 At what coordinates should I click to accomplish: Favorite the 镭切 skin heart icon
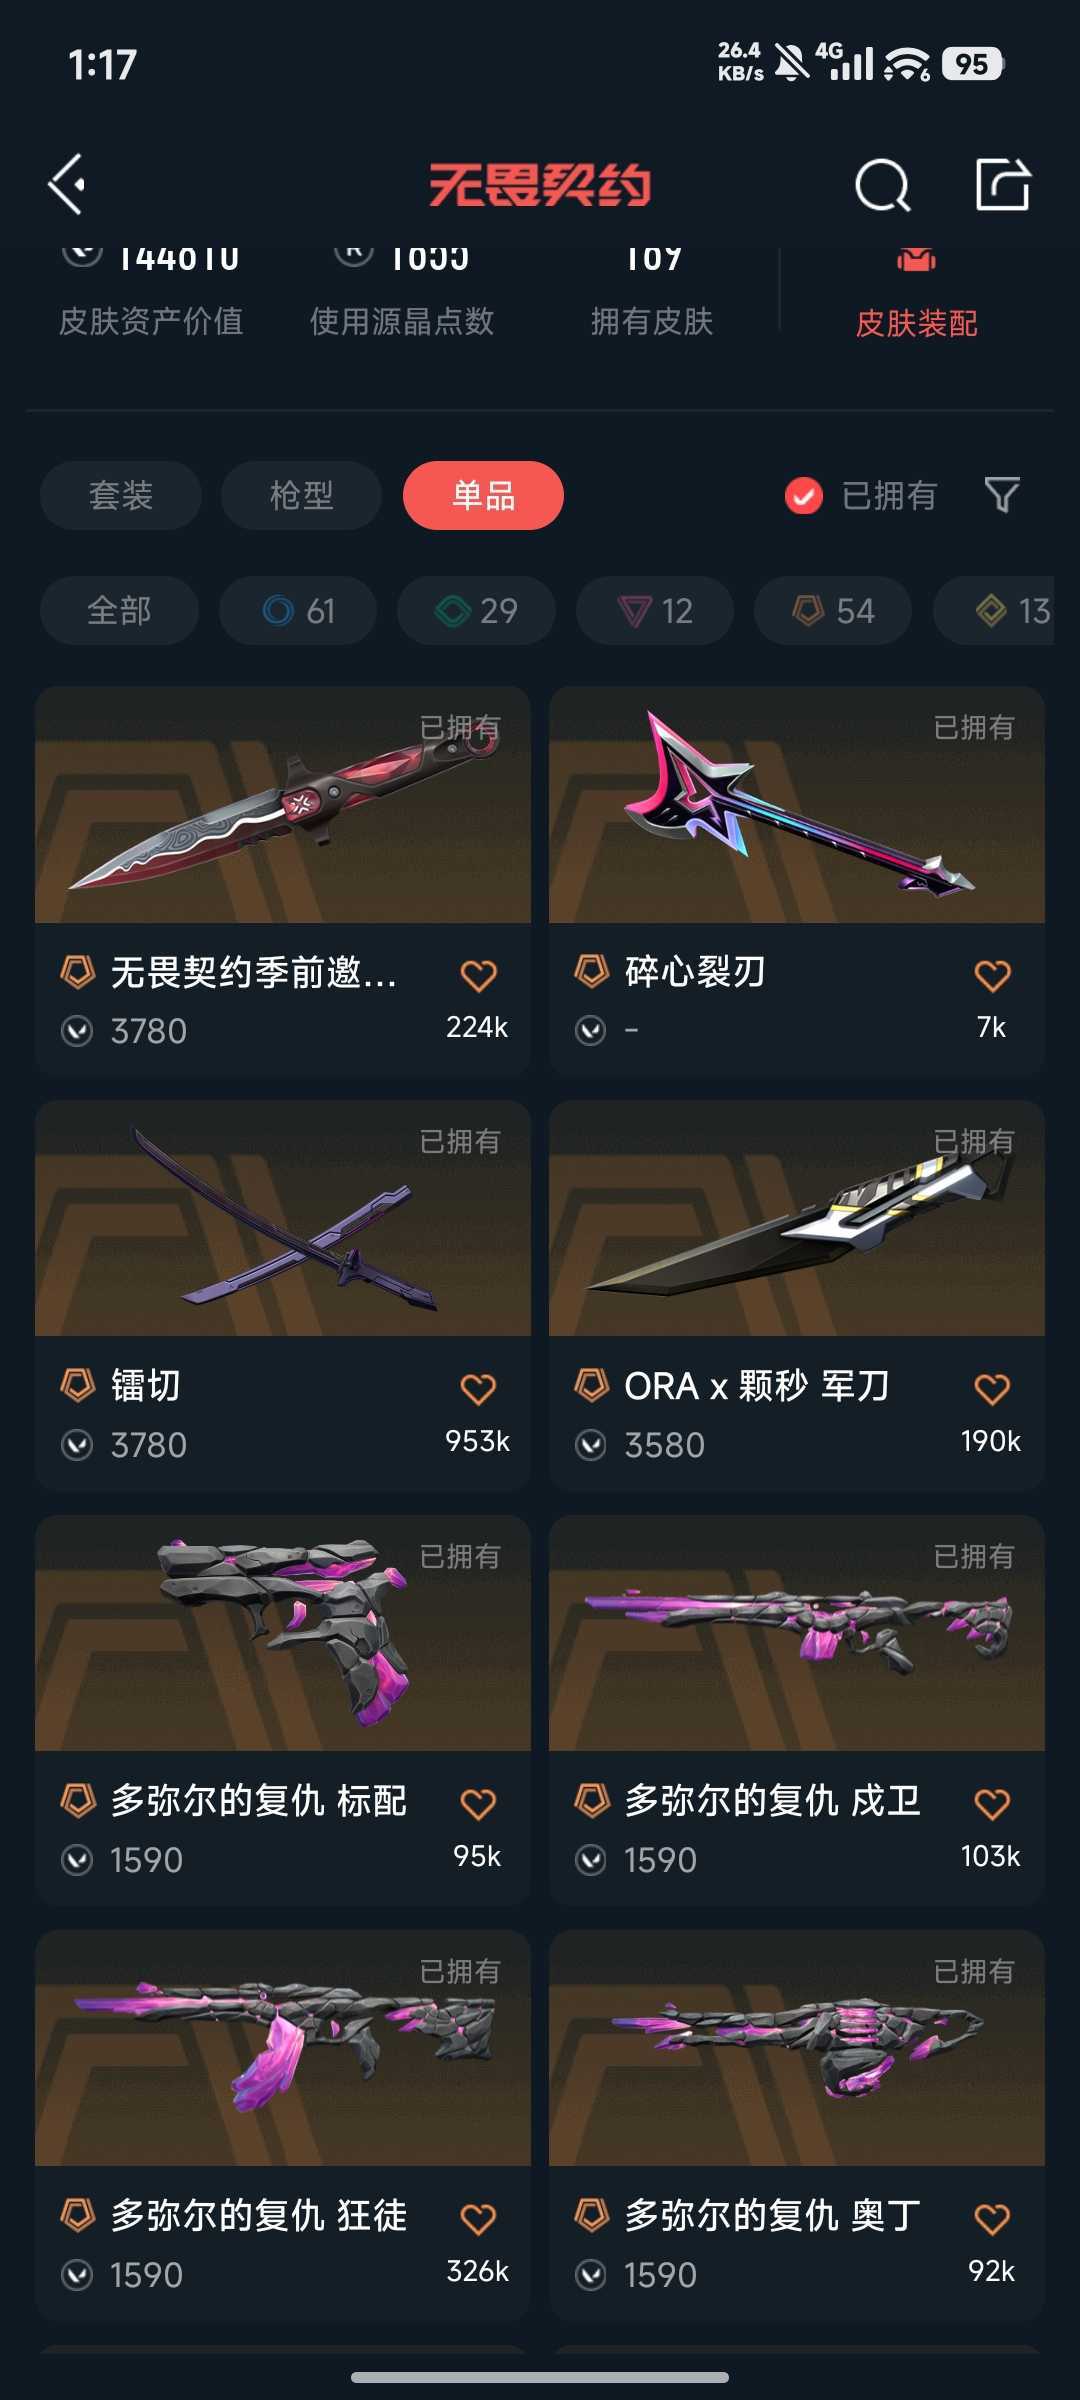click(478, 1389)
